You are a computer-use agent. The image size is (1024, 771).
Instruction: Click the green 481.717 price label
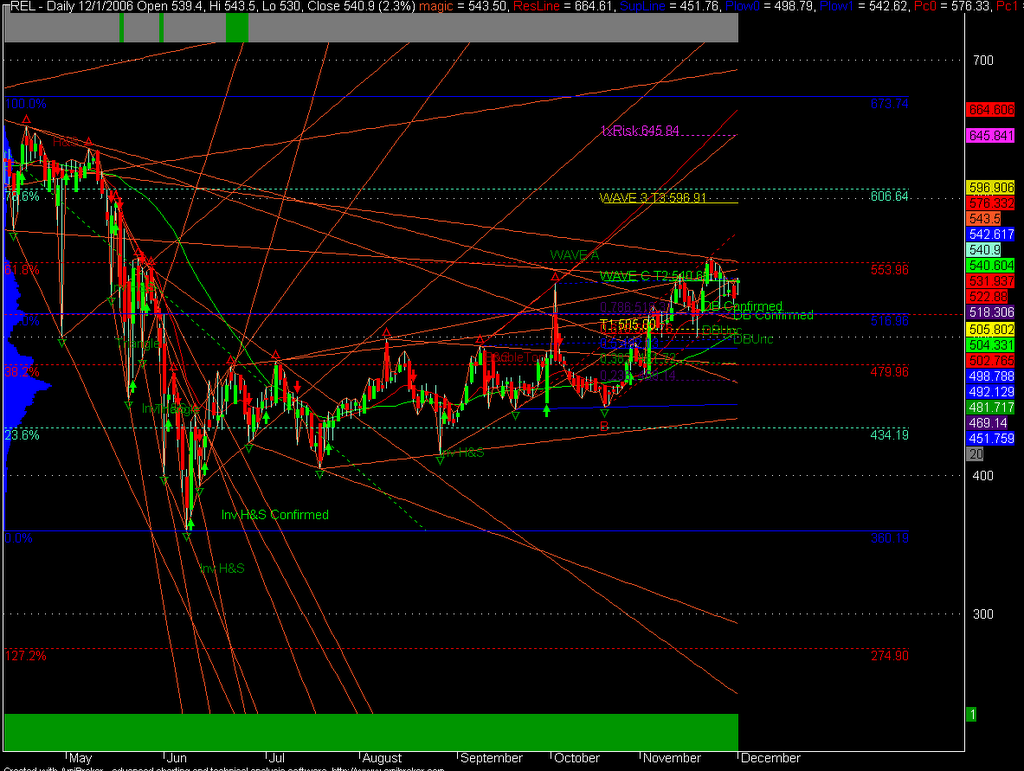tap(991, 407)
